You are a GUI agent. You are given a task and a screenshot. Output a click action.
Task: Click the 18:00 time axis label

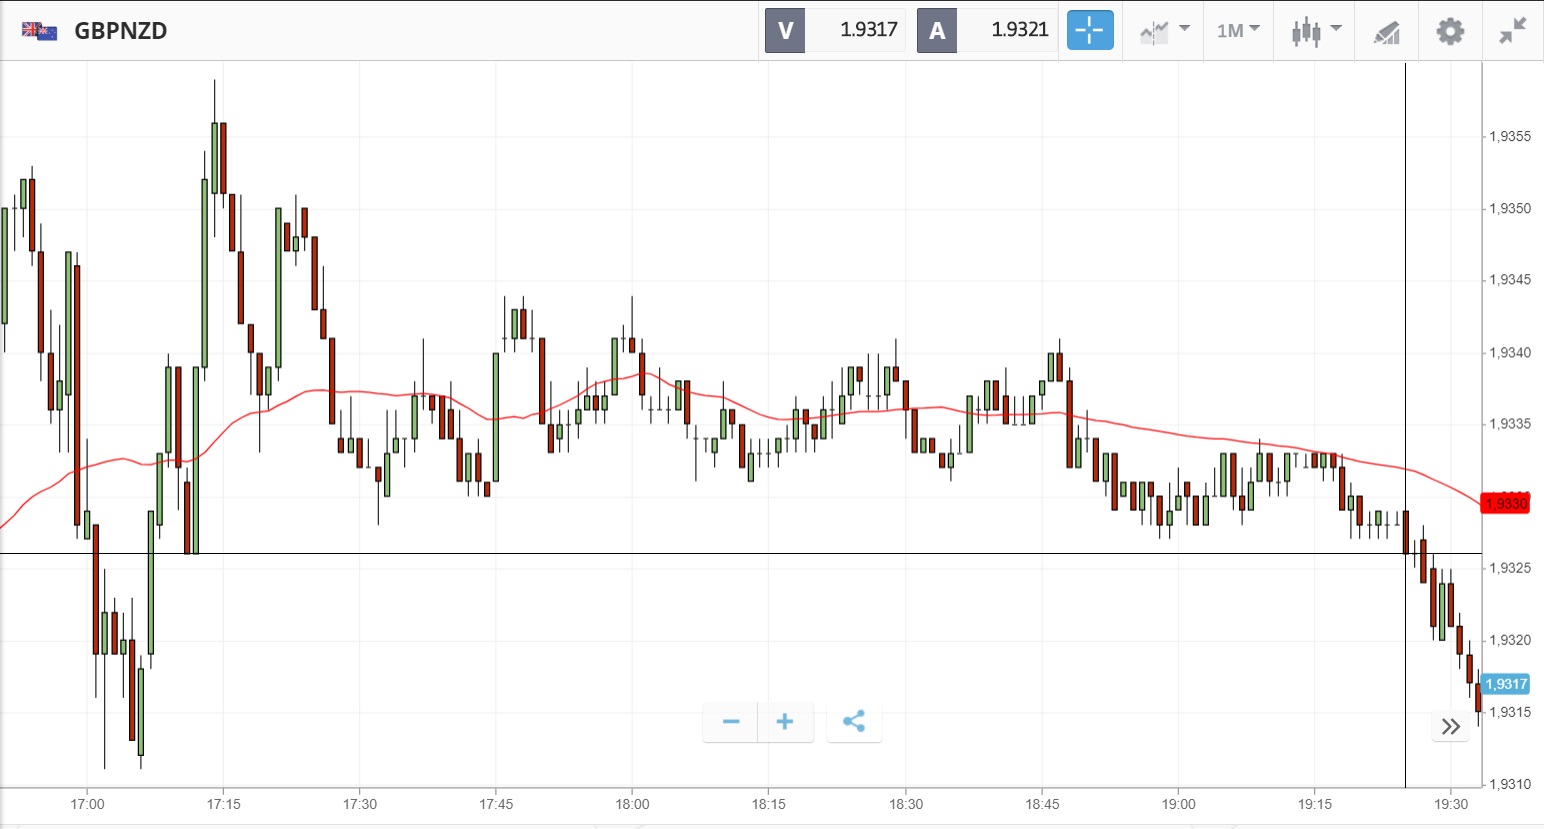coord(632,804)
